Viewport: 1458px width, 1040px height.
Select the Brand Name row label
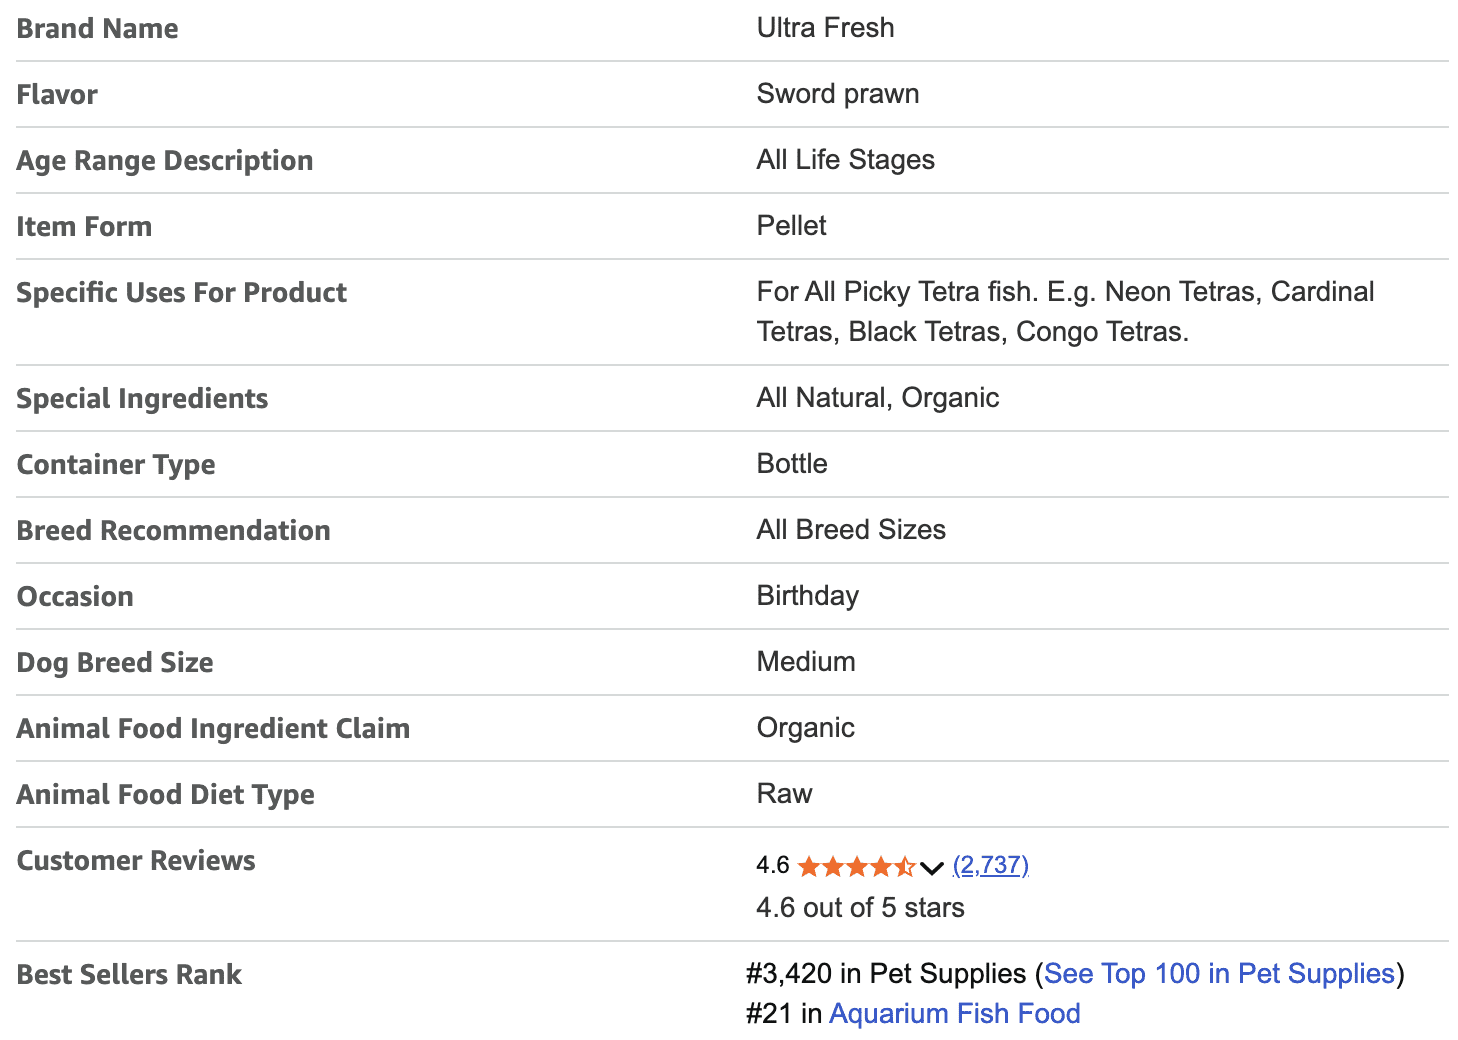pos(97,28)
